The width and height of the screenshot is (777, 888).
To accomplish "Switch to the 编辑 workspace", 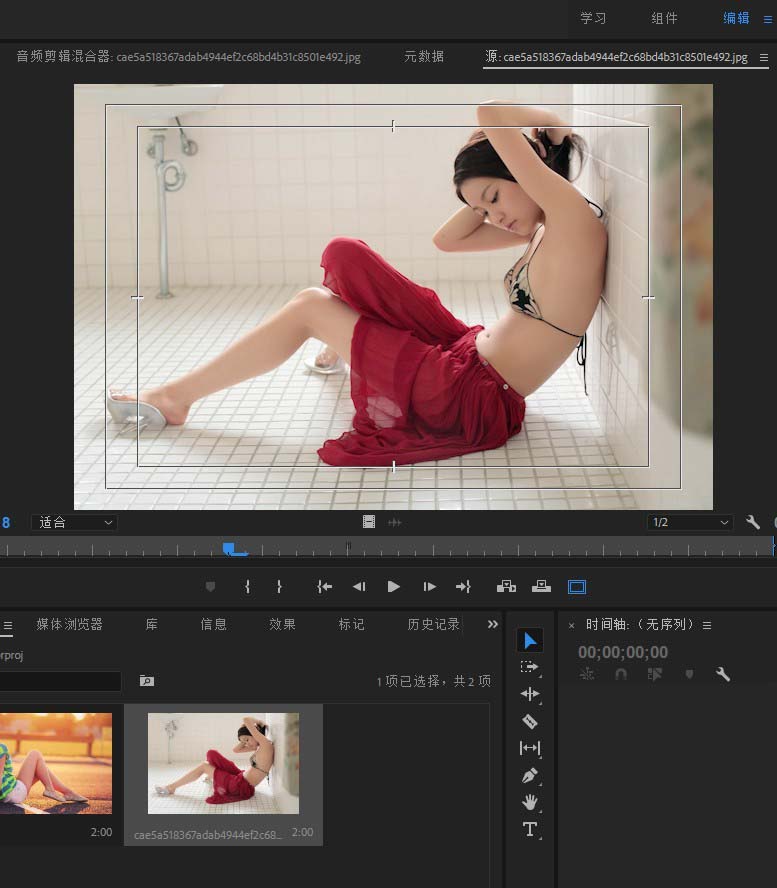I will pos(736,18).
